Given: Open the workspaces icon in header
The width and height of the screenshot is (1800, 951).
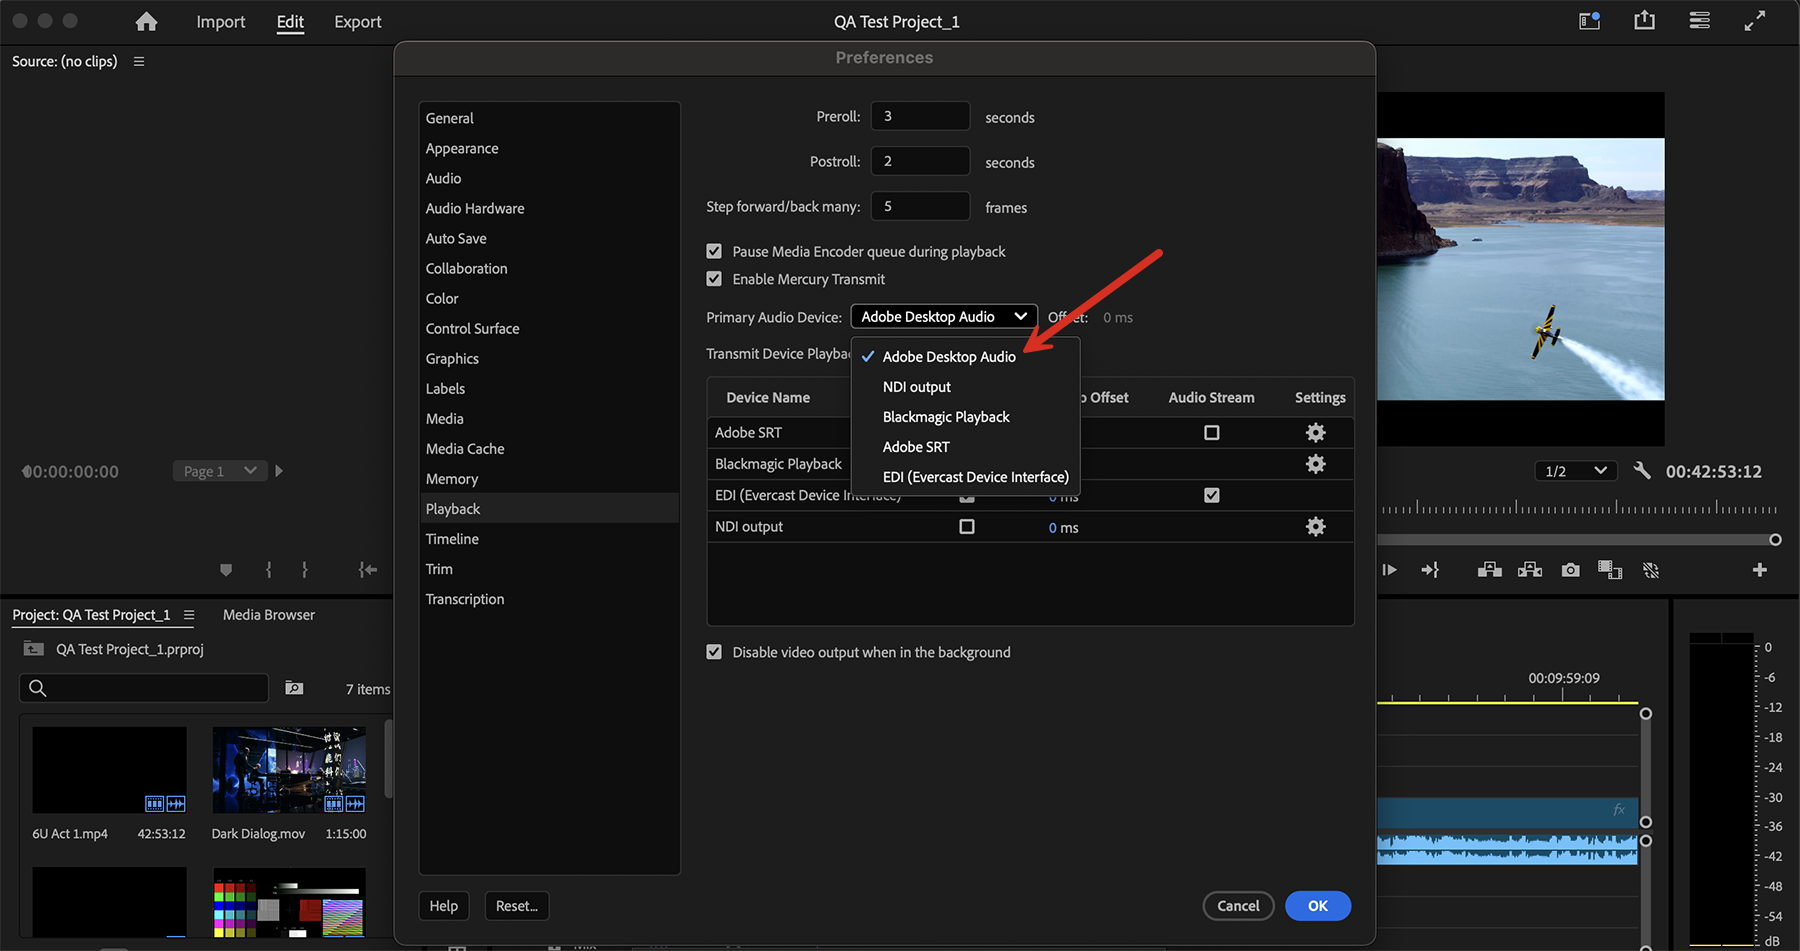Looking at the screenshot, I should tap(1590, 21).
